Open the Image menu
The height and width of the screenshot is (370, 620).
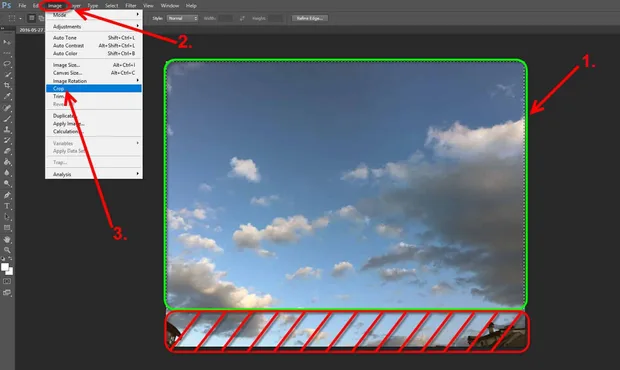point(55,6)
